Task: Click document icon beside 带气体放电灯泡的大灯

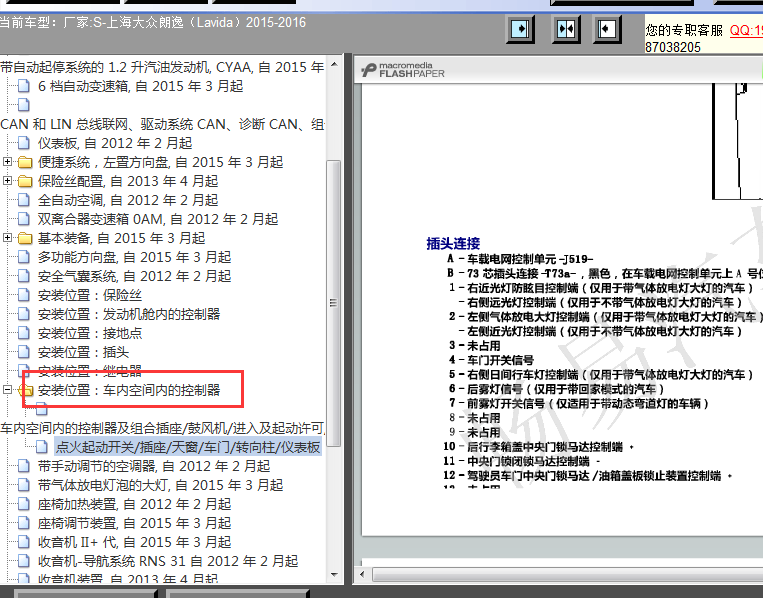Action: [24, 485]
